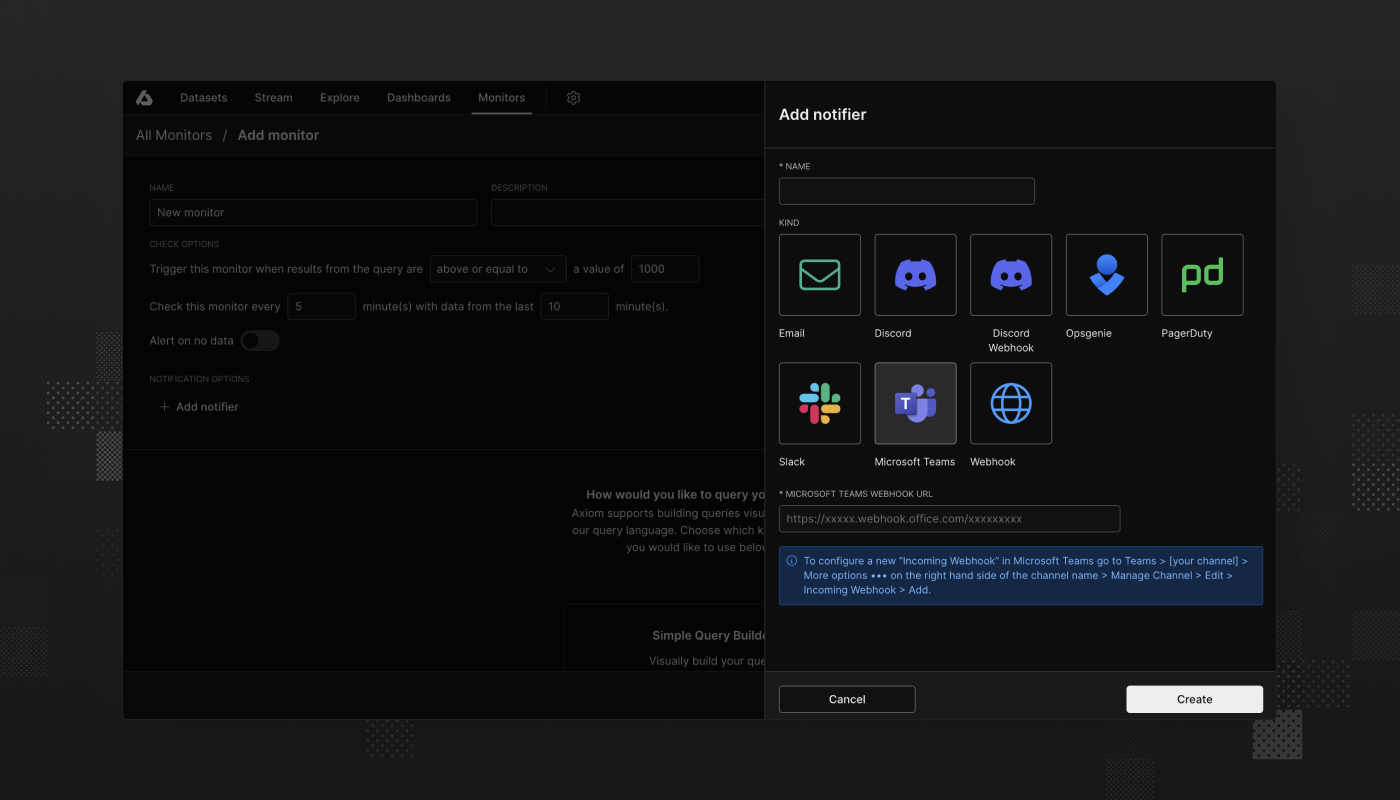Switch to the Stream tab
1400x800 pixels.
273,98
